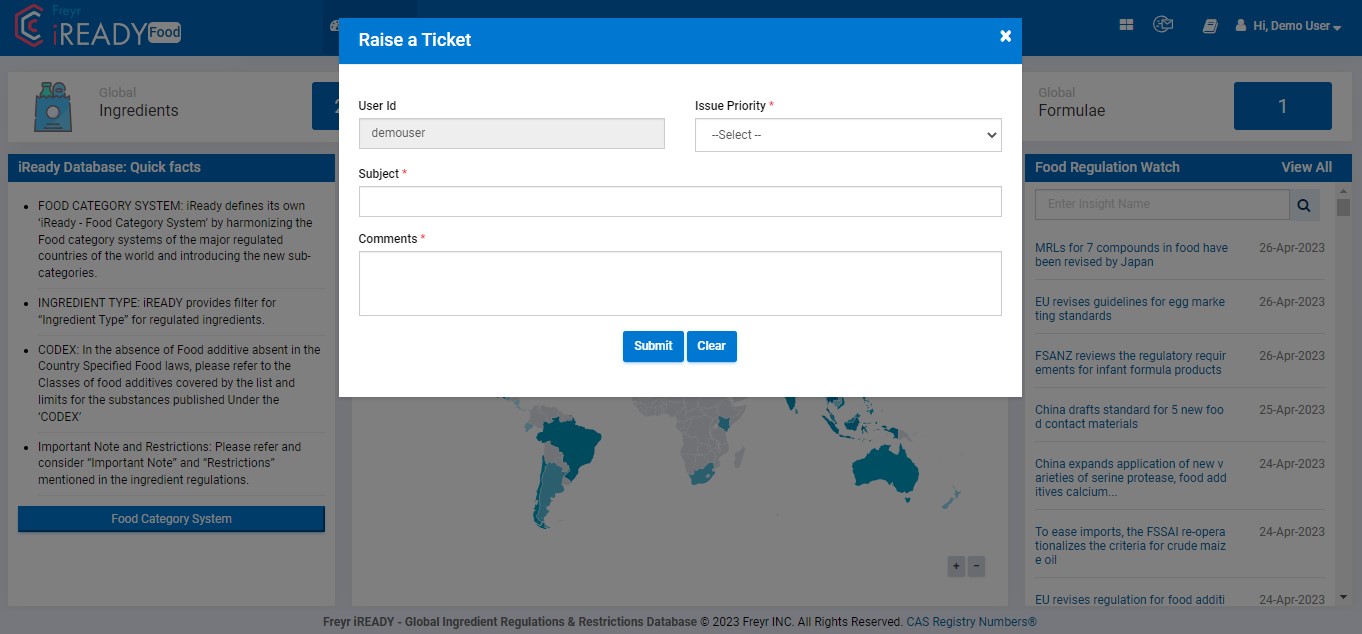Click the Global Ingredients grocery bag icon

52,106
